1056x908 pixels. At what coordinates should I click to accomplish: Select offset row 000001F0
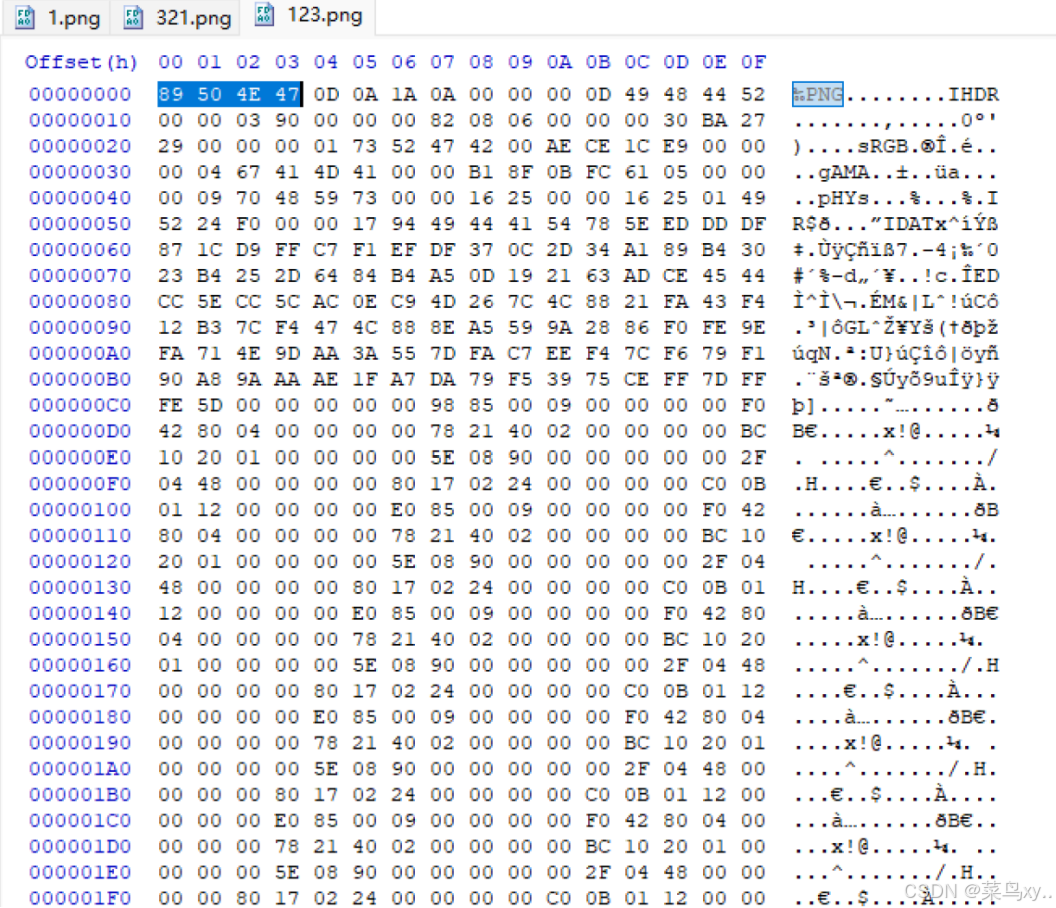coord(80,898)
